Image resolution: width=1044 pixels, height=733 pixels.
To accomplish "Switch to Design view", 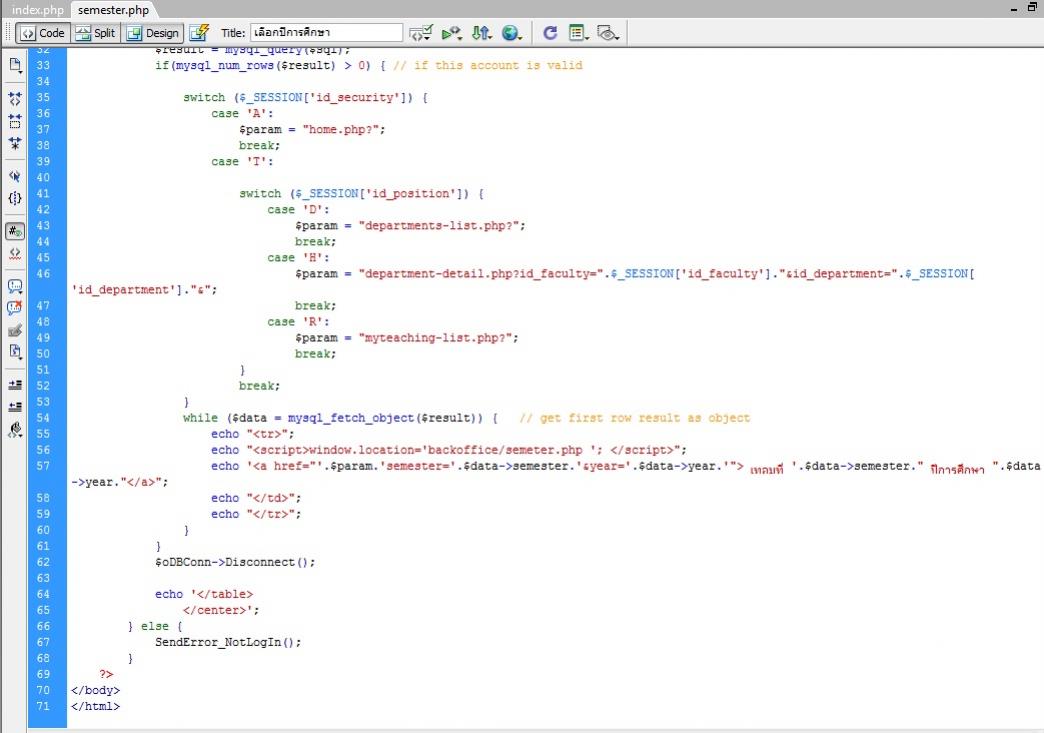I will click(153, 33).
